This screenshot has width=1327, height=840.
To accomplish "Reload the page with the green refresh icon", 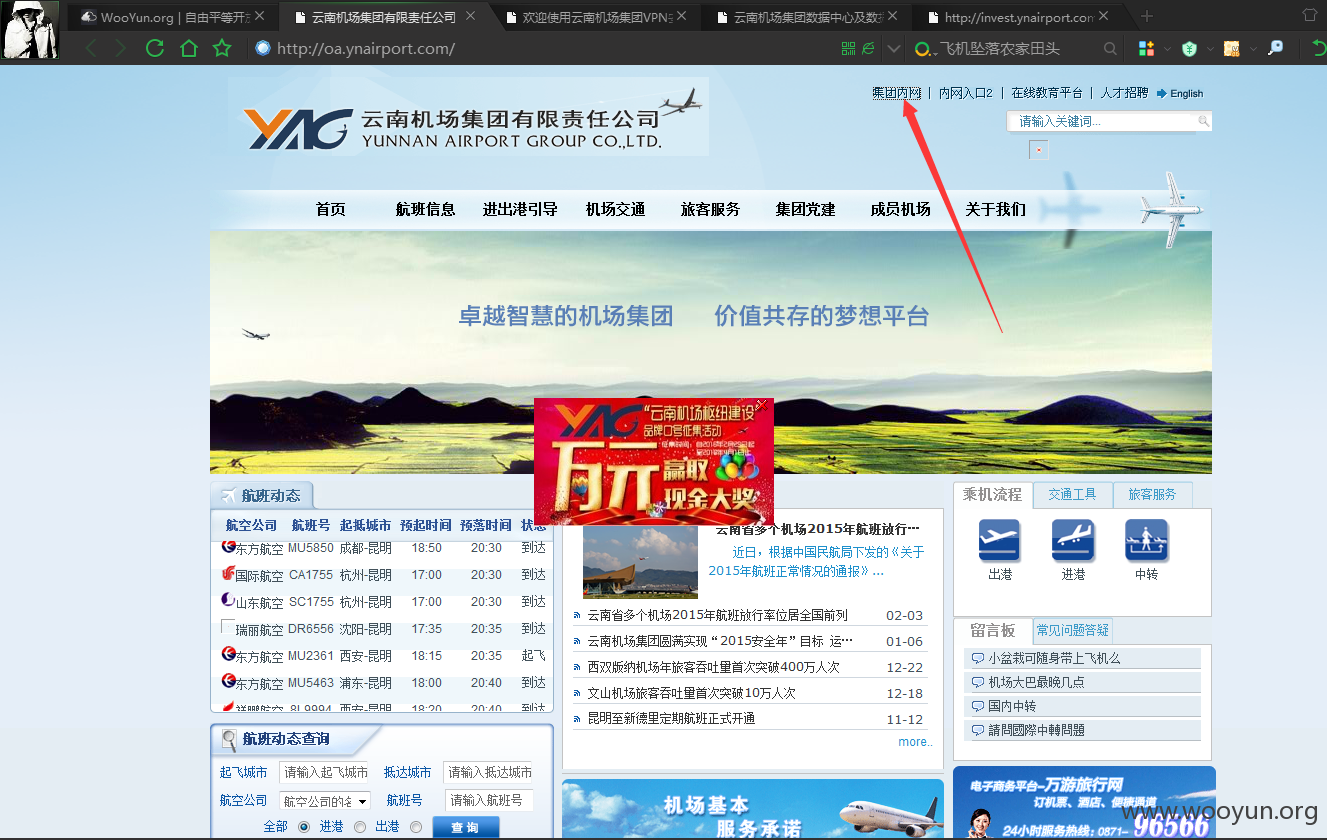I will point(154,48).
